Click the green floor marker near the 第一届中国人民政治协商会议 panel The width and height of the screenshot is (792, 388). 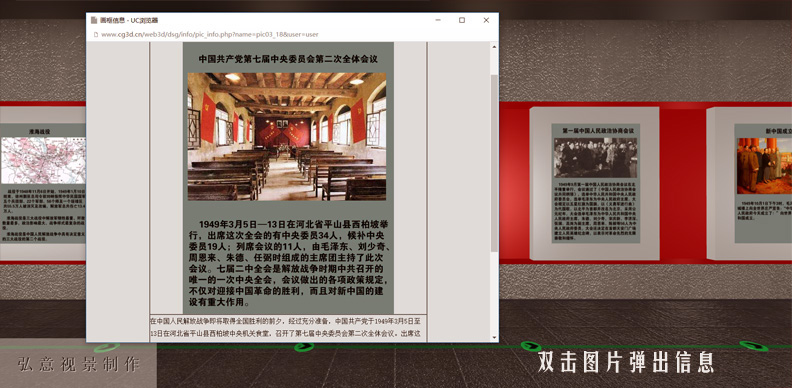tap(530, 346)
